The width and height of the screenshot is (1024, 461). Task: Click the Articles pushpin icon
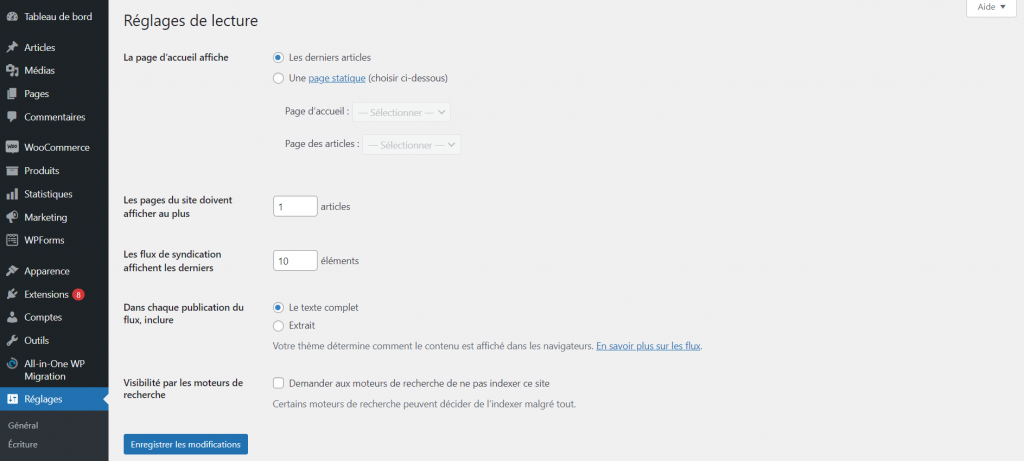pyautogui.click(x=11, y=47)
